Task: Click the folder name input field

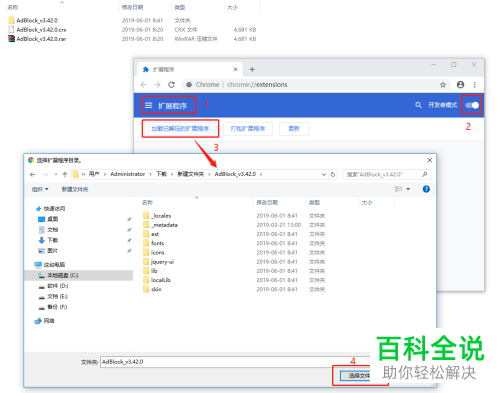Action: [x=235, y=362]
